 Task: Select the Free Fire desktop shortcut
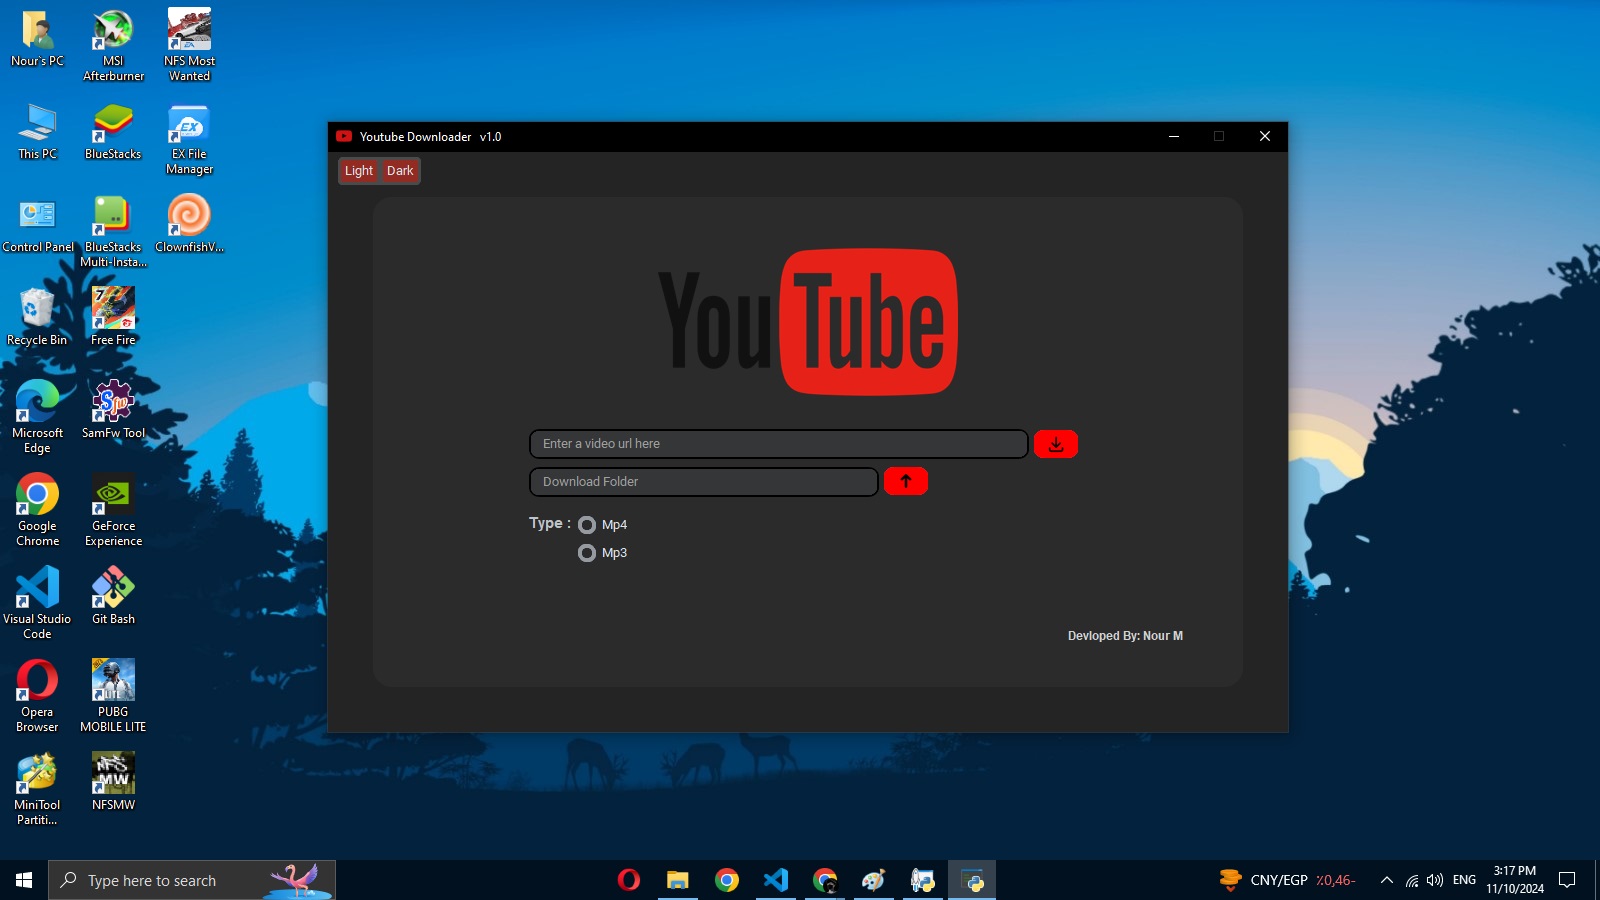click(x=113, y=319)
